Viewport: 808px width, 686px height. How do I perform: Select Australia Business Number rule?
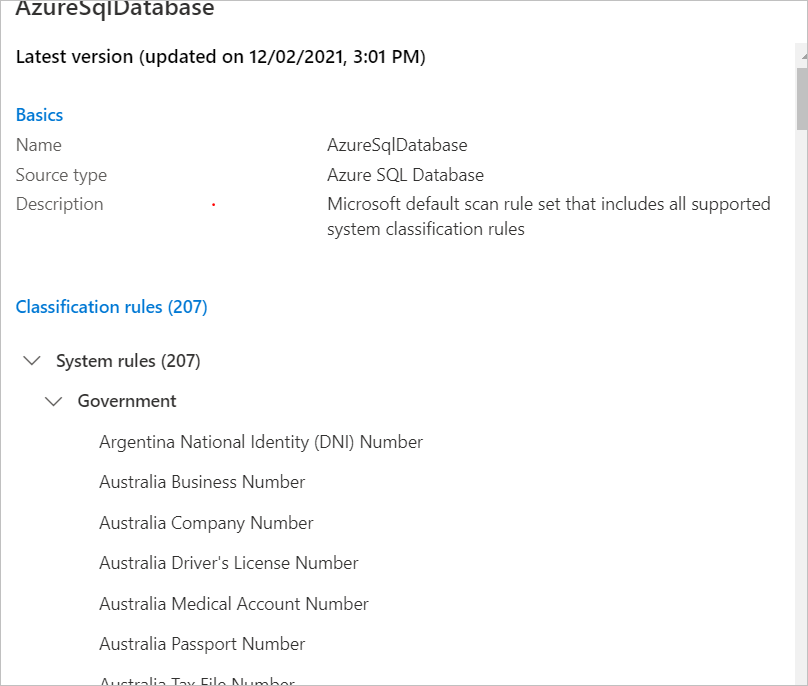pos(202,482)
